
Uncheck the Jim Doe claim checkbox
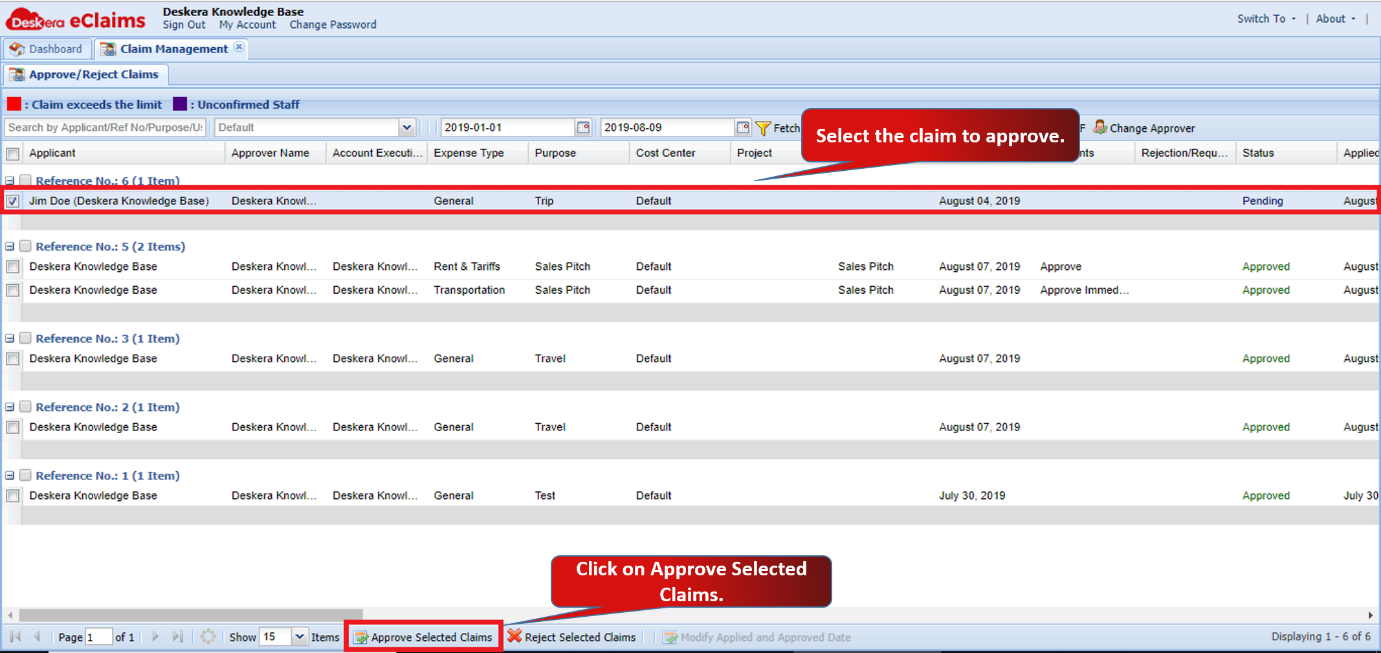pos(13,201)
